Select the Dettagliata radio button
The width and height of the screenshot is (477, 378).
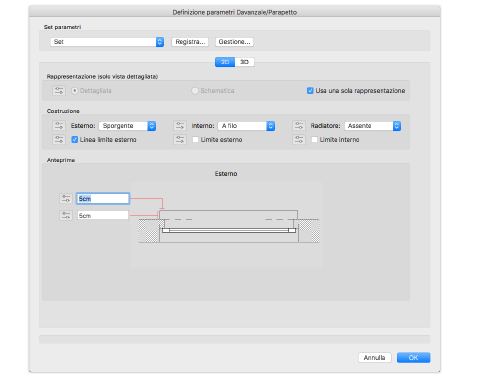[75, 91]
